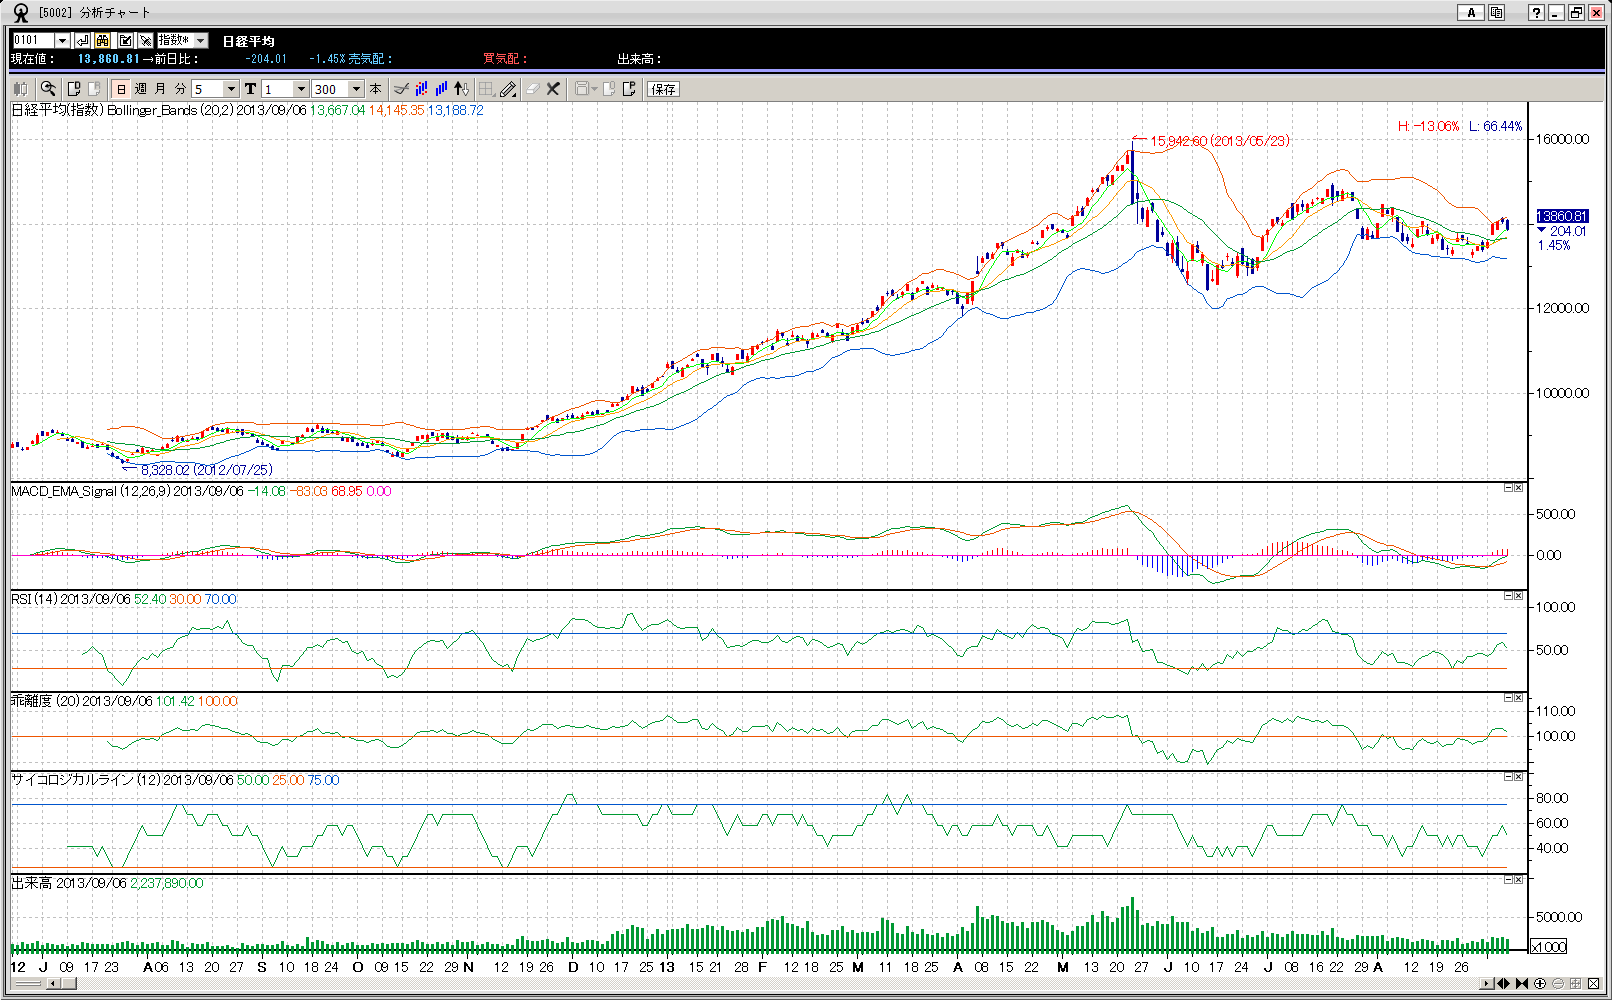1612x1000 pixels.
Task: Close the MACD indicator panel
Action: (x=1518, y=487)
